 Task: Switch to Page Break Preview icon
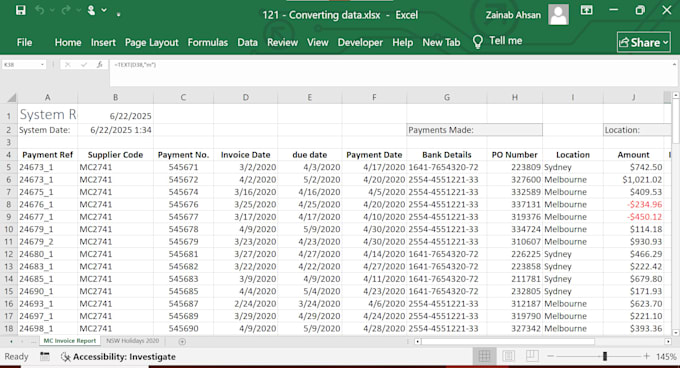[x=532, y=356]
